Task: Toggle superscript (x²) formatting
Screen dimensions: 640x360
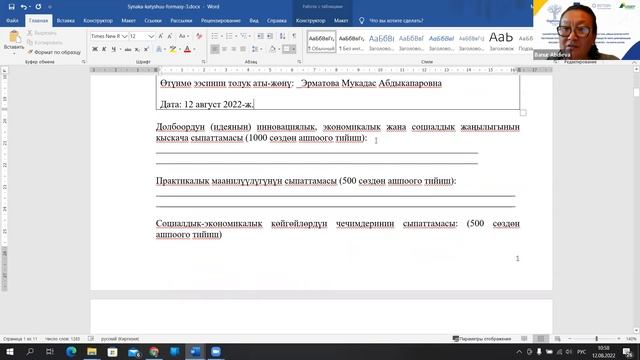Action: (146, 49)
